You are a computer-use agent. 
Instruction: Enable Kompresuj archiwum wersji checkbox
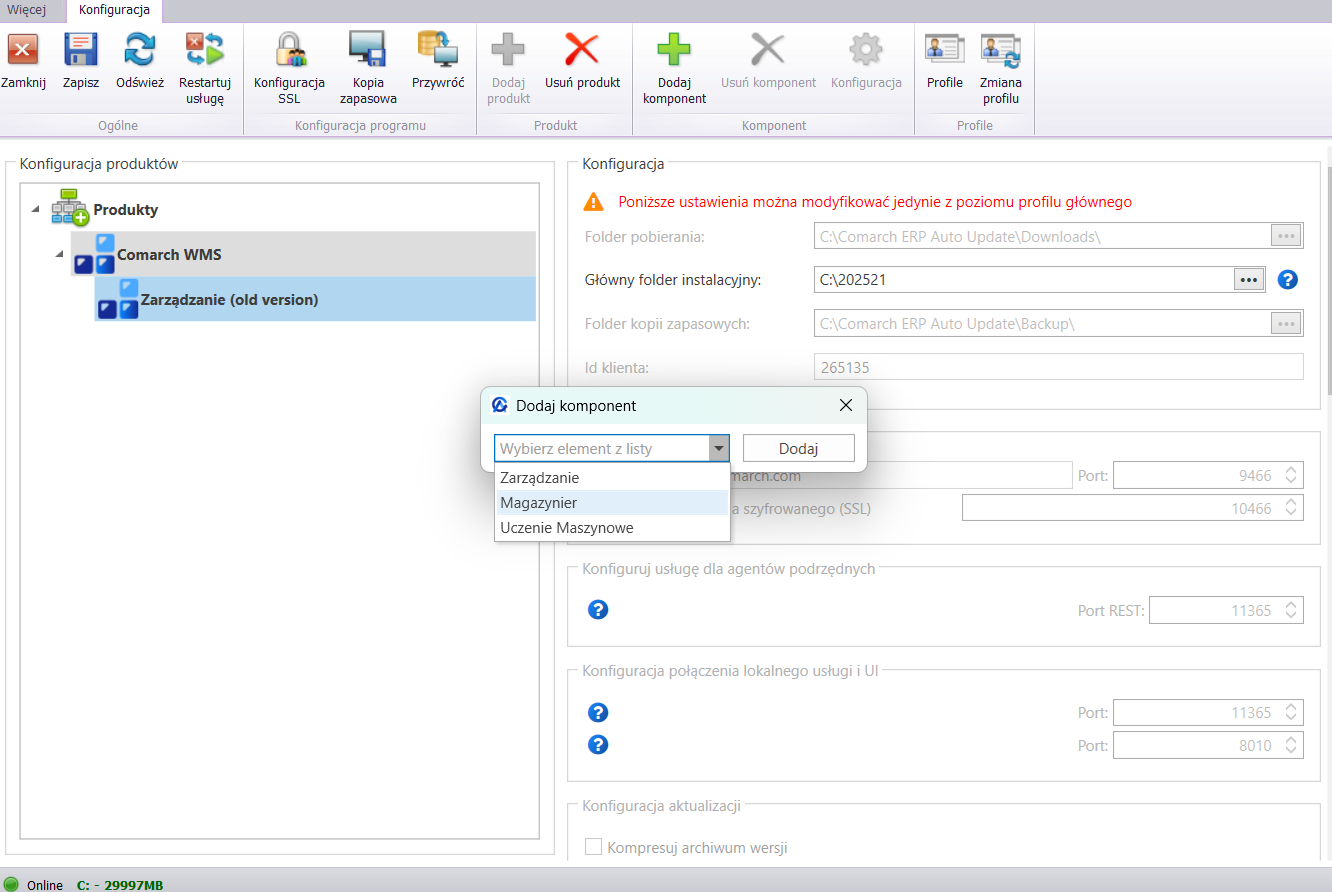pyautogui.click(x=593, y=847)
